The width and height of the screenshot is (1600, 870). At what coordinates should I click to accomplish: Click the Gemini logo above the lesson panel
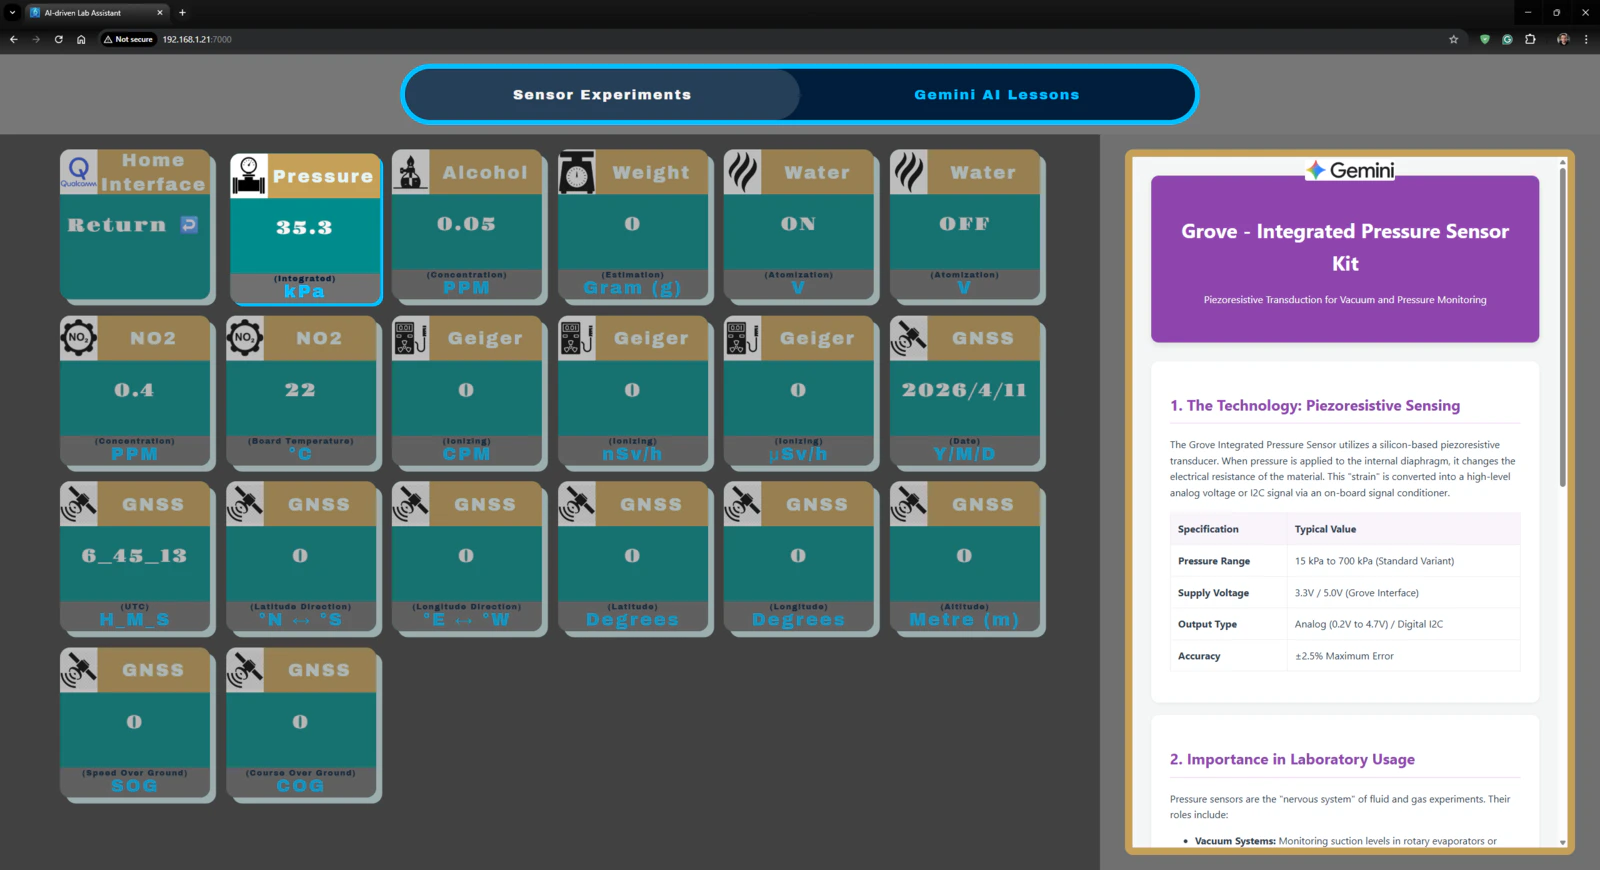click(x=1350, y=170)
